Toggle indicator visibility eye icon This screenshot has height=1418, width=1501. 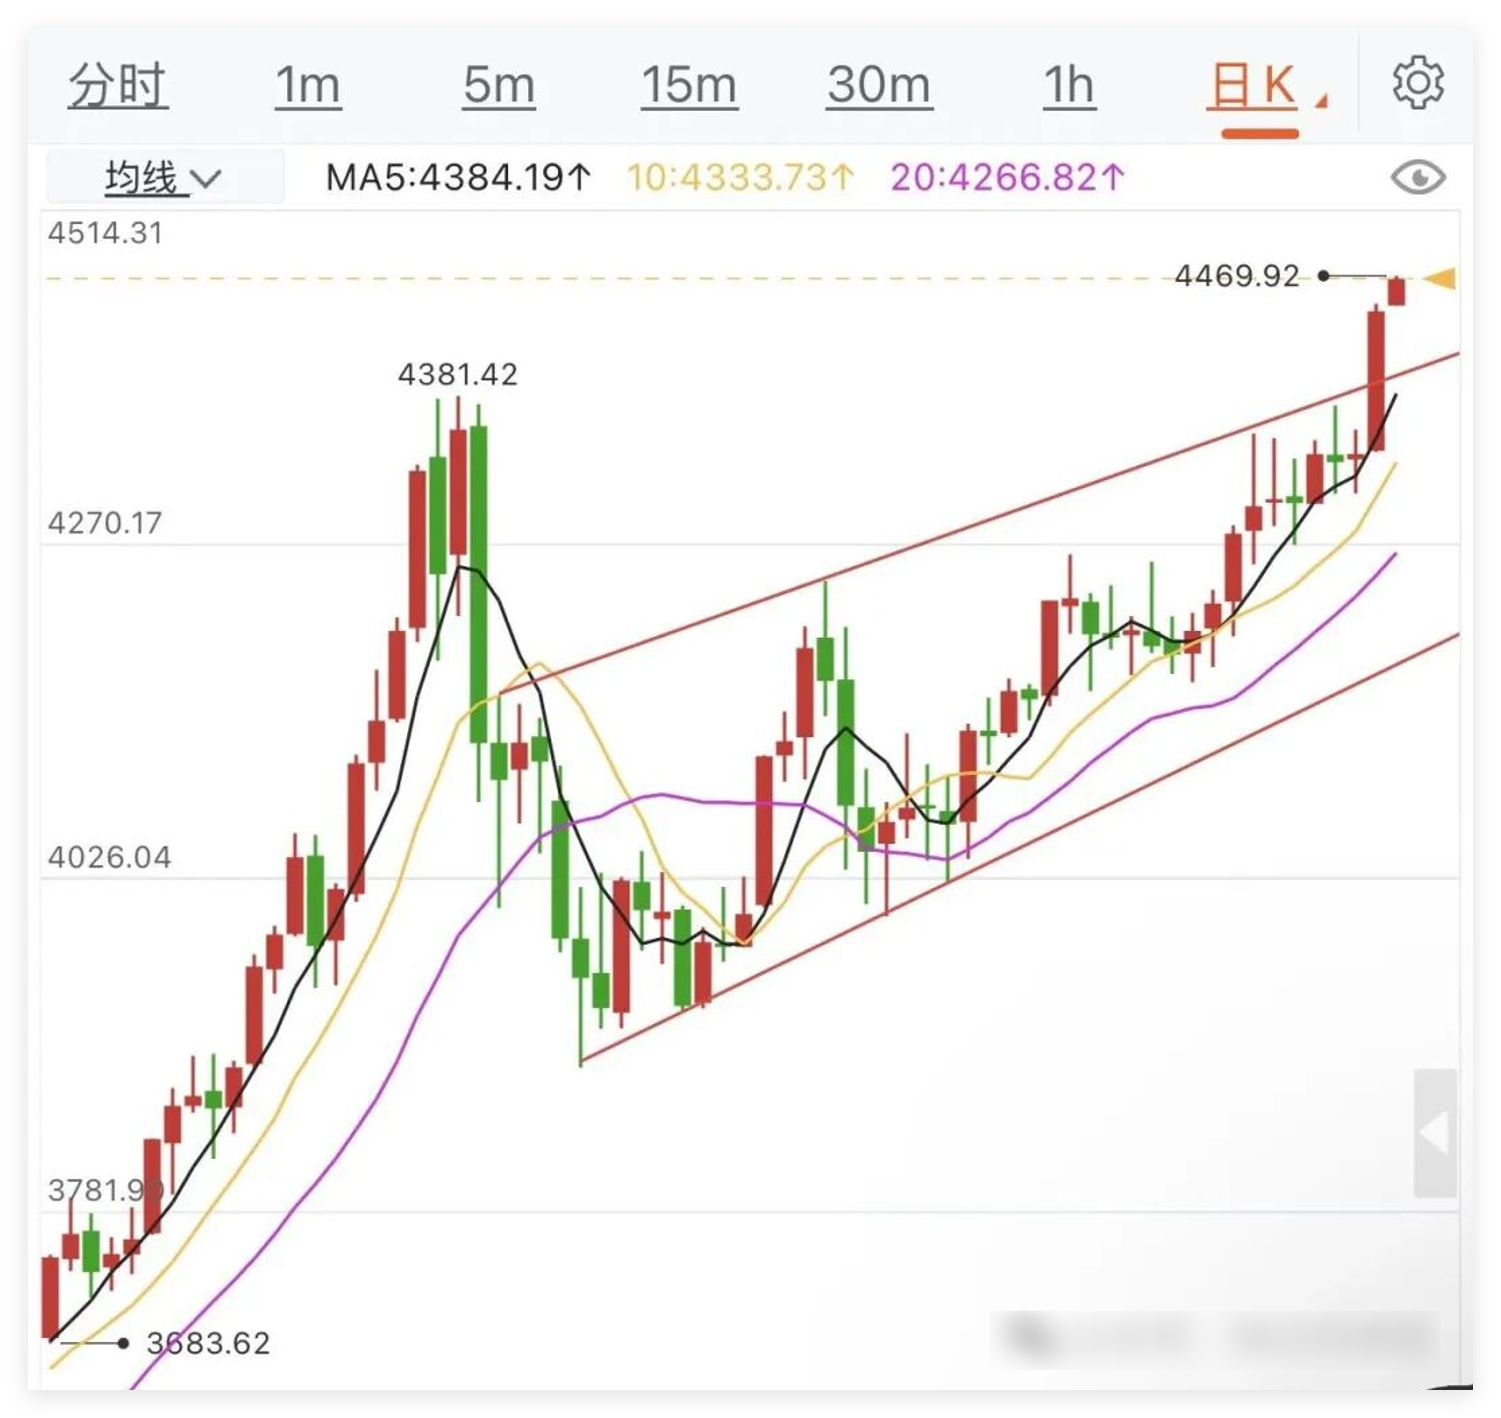(1418, 178)
